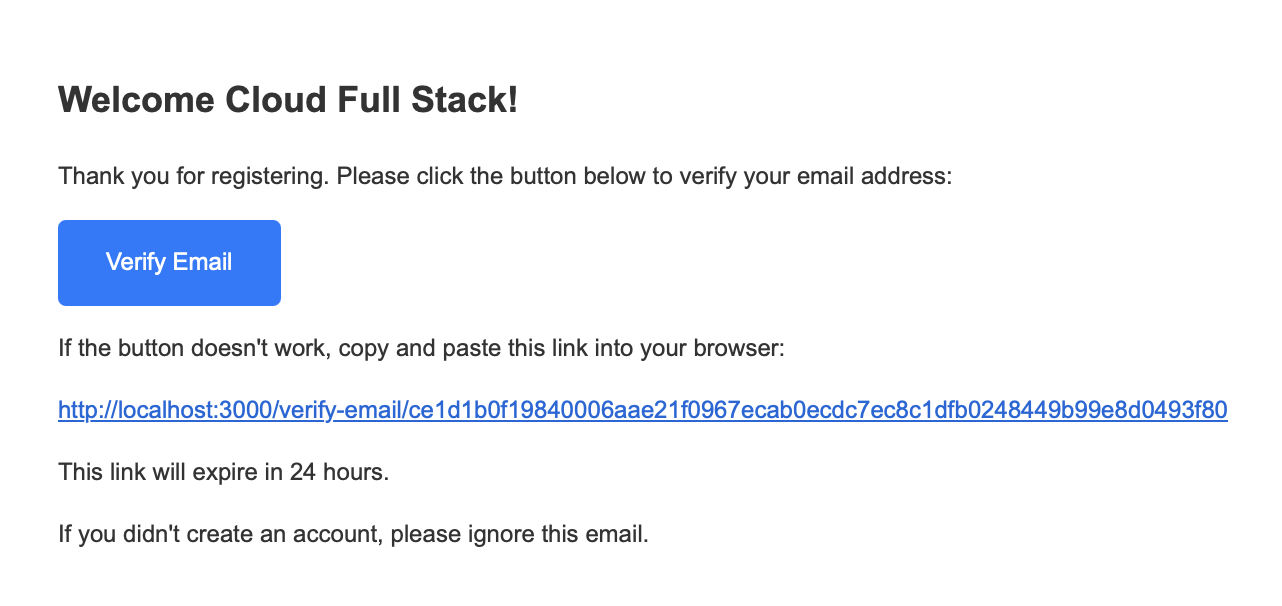Click the "Welcome Cloud Full Stack!" heading
This screenshot has width=1282, height=606.
coord(288,100)
